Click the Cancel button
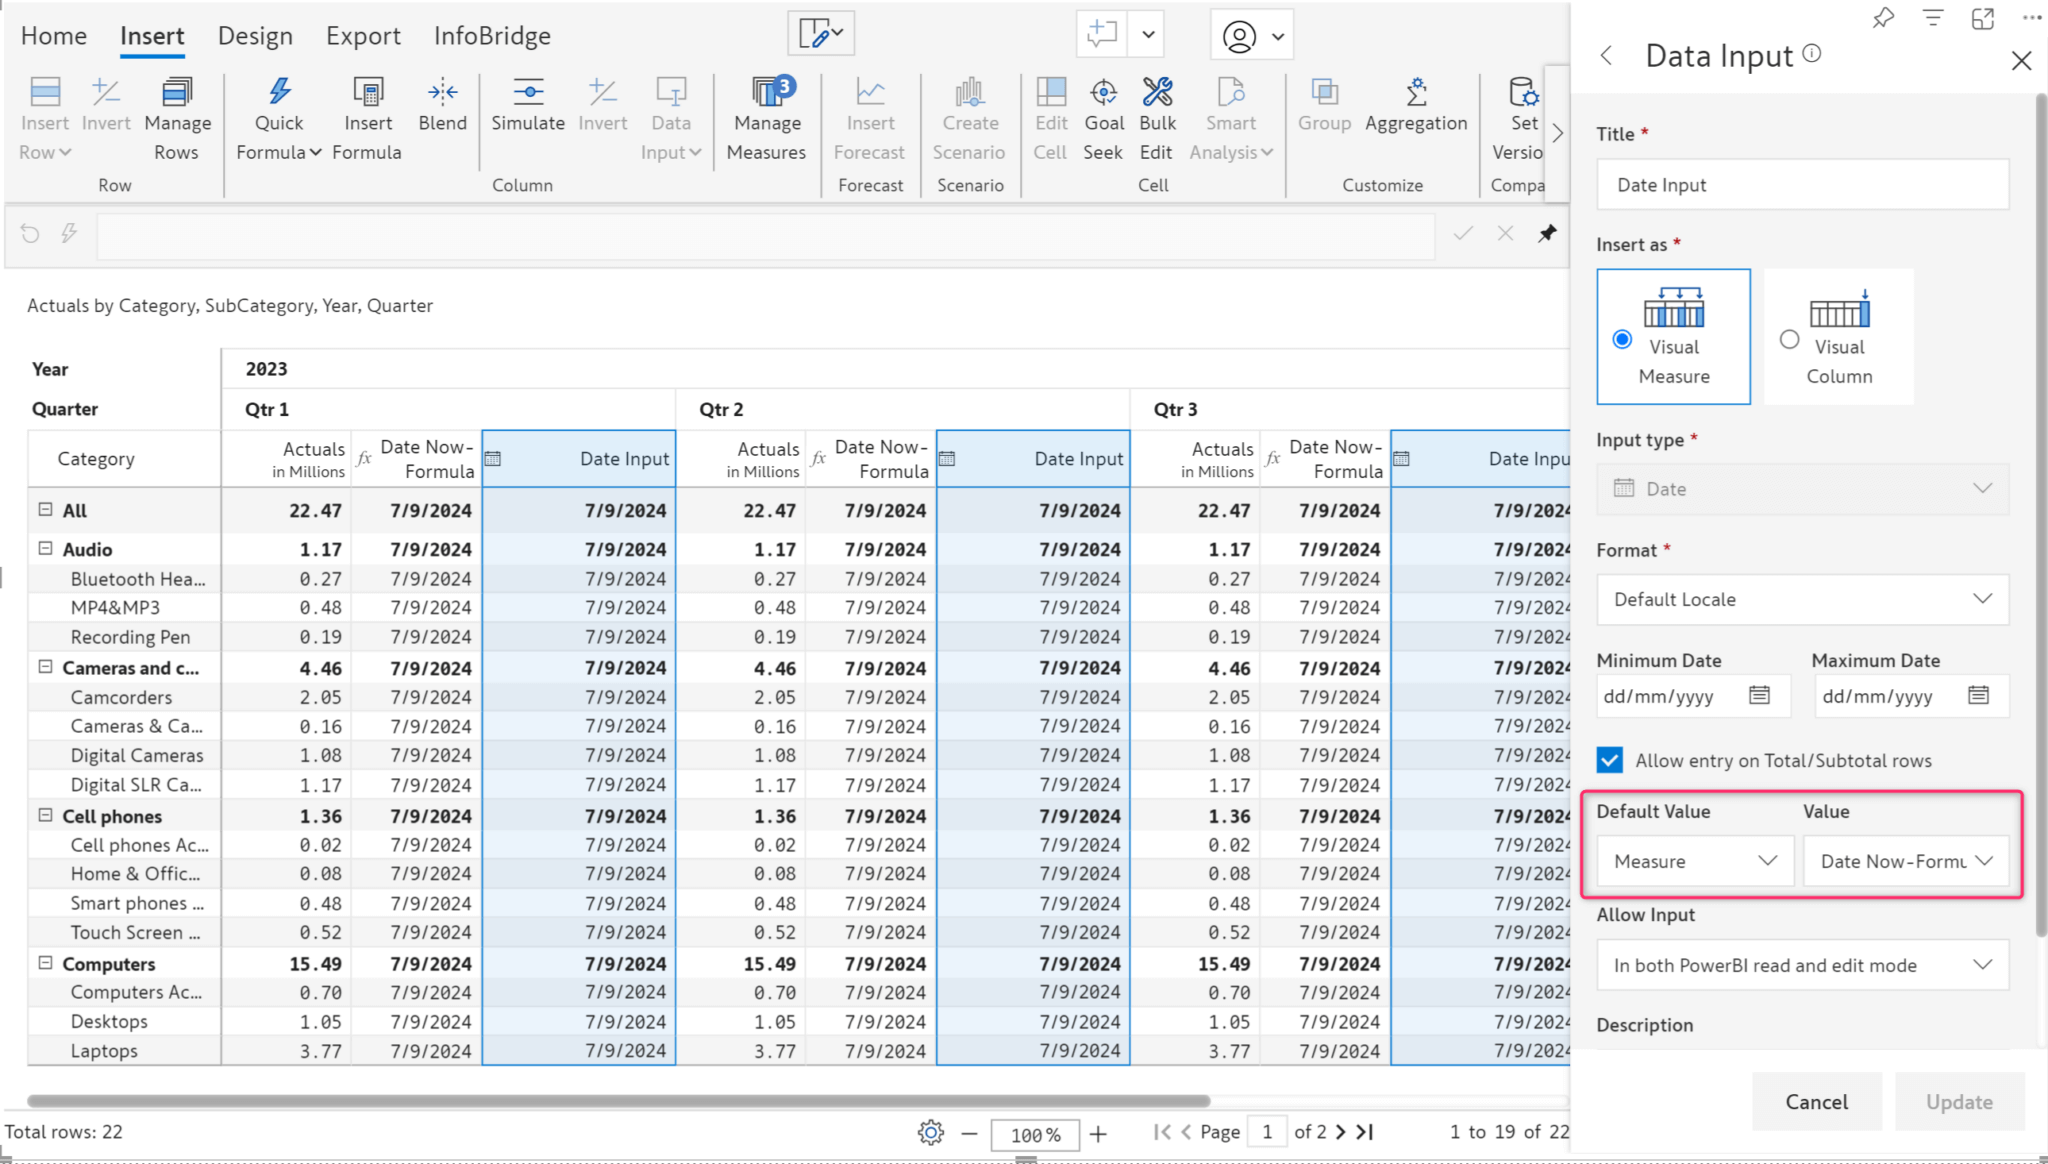This screenshot has height=1164, width=2048. click(x=1816, y=1101)
